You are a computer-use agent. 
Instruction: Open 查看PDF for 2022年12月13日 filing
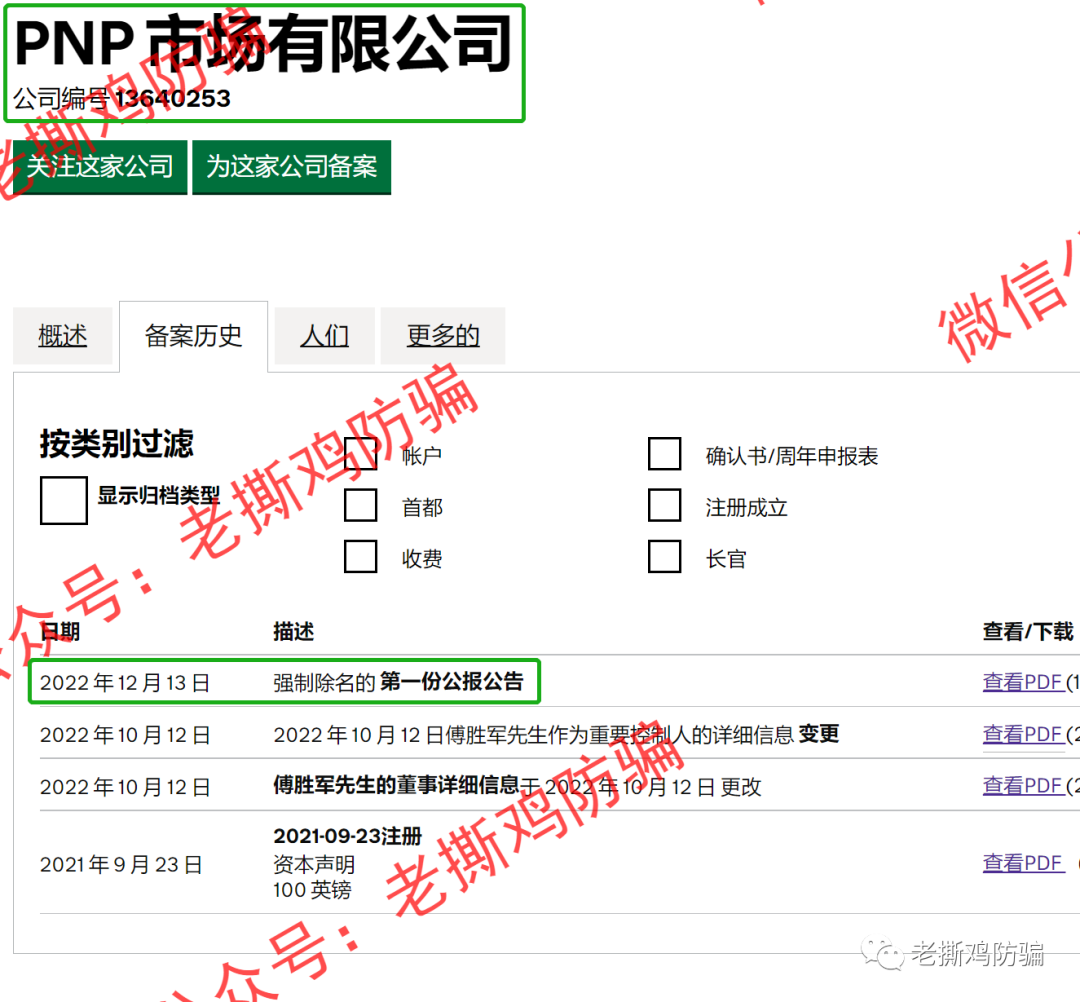(x=1024, y=682)
